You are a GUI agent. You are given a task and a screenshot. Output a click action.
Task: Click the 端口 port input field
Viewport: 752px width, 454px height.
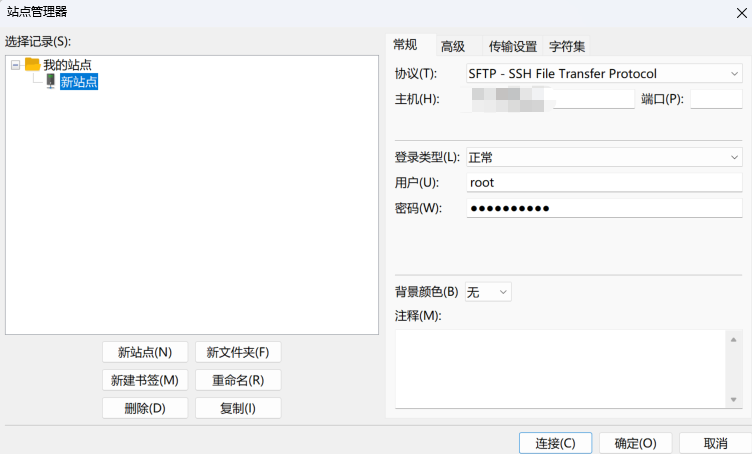tap(714, 99)
